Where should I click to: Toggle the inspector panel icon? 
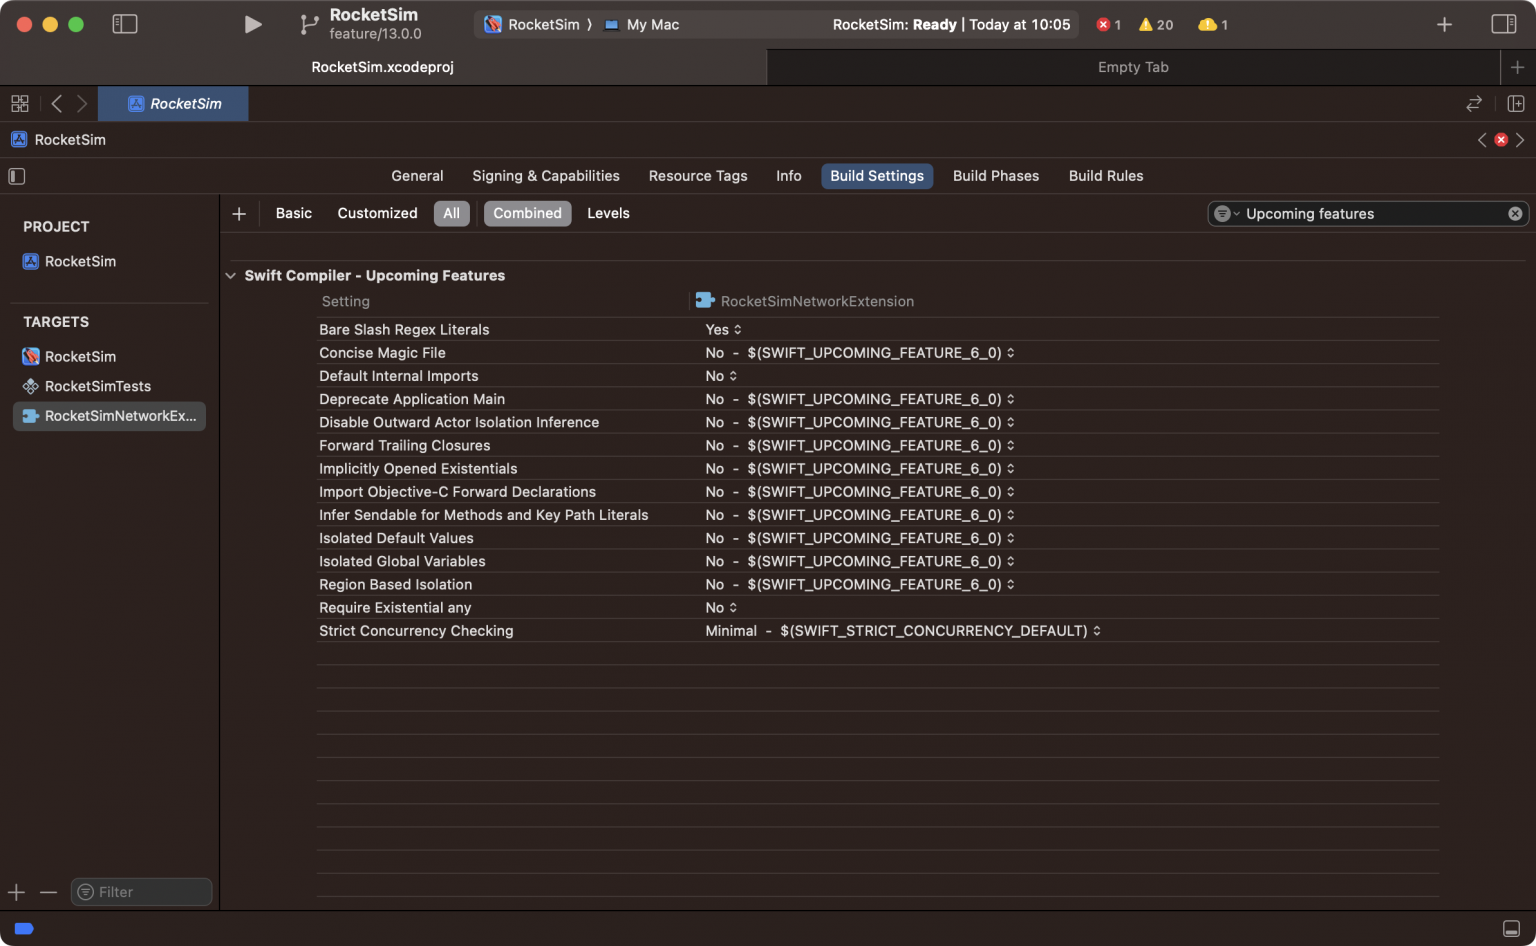[x=1503, y=24]
